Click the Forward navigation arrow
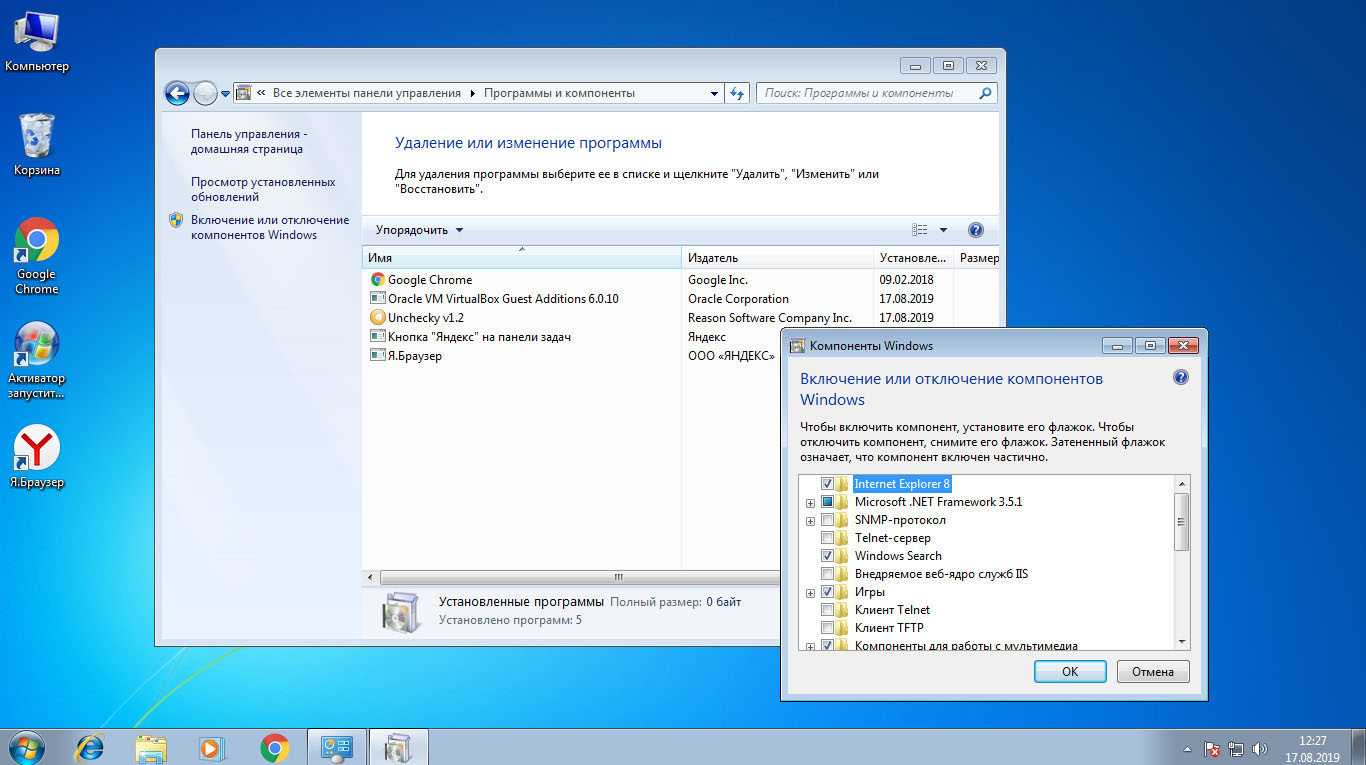 [205, 93]
